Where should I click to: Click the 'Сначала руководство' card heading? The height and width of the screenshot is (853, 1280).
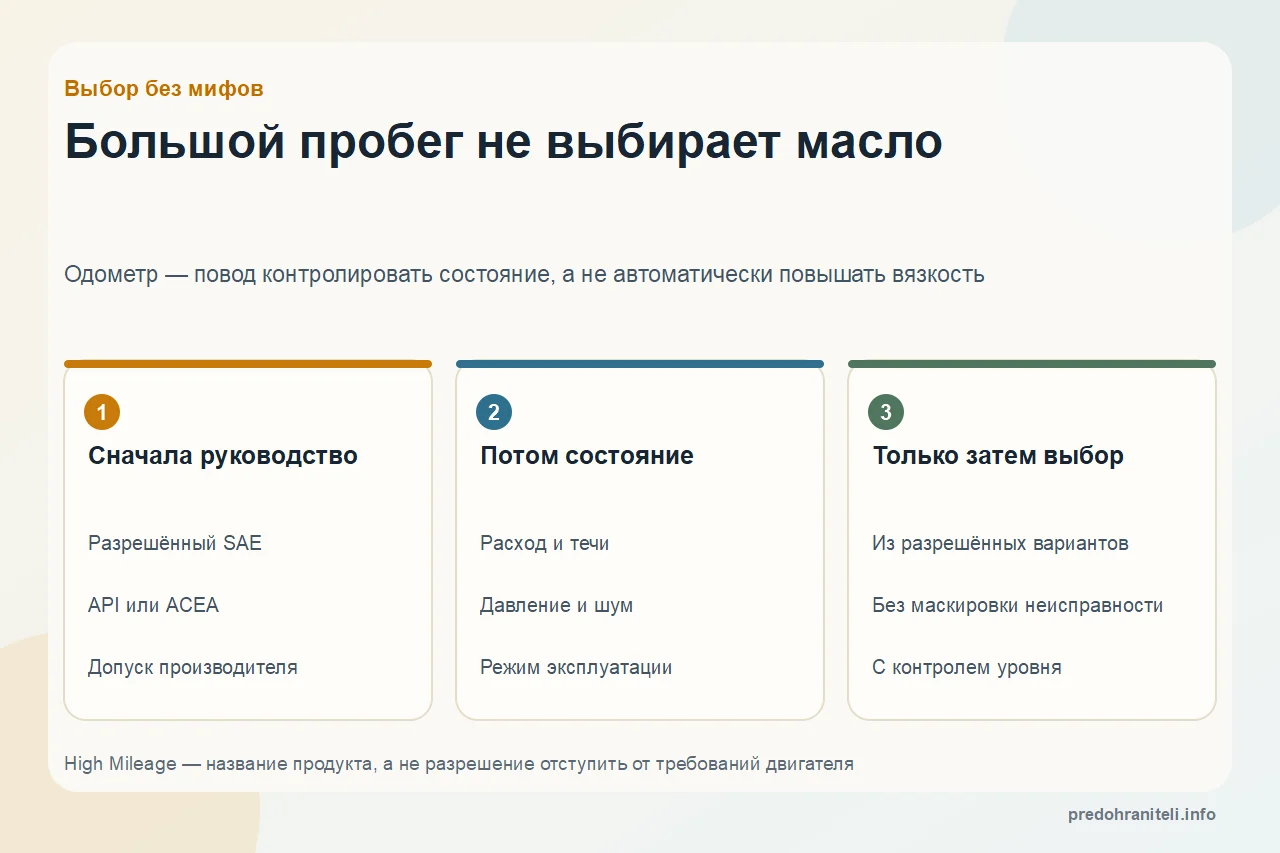(x=223, y=456)
